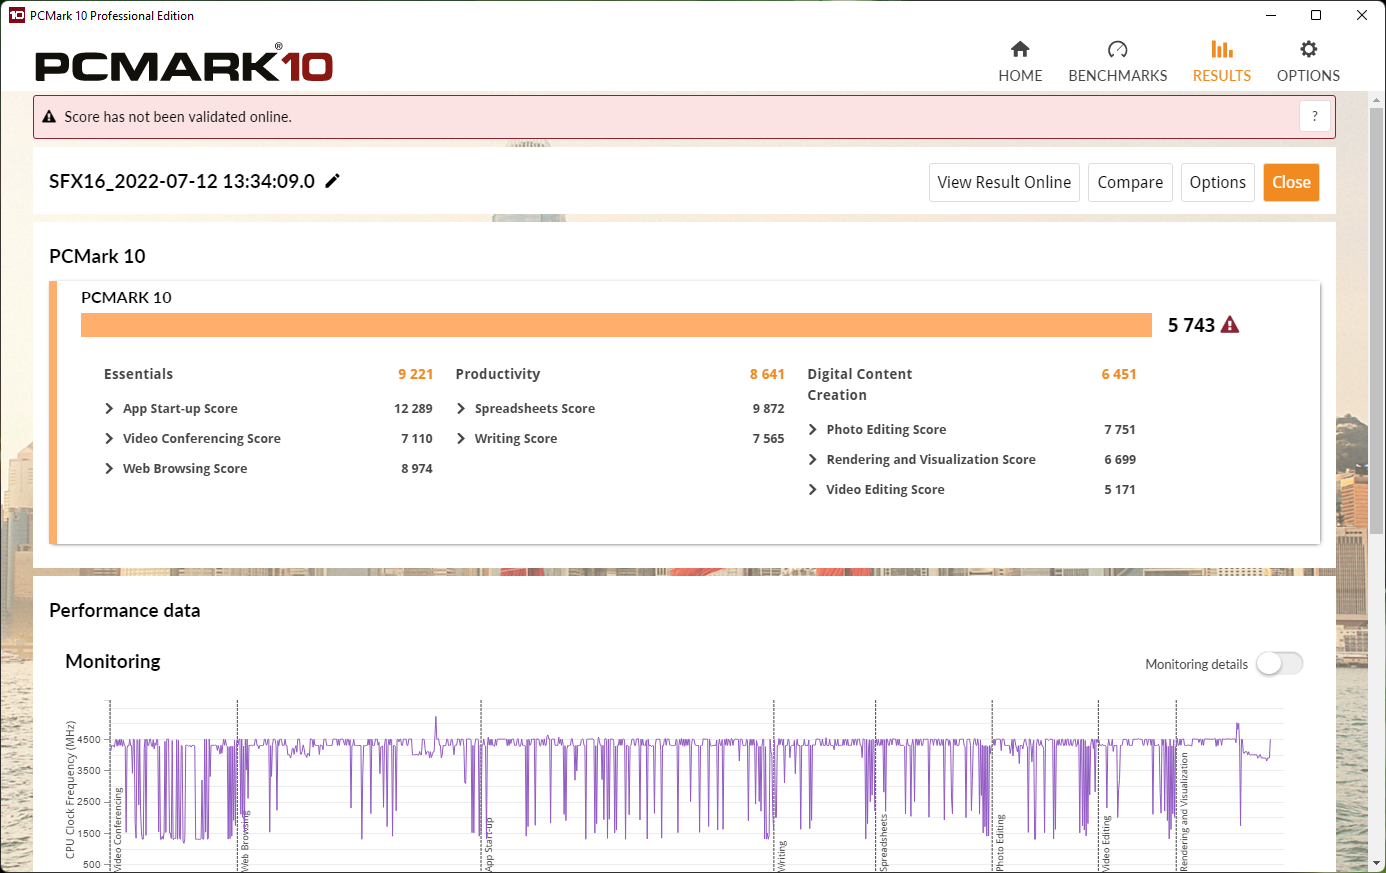Click the Spreadsheets value 9 872
Viewport: 1386px width, 873px height.
(x=769, y=409)
